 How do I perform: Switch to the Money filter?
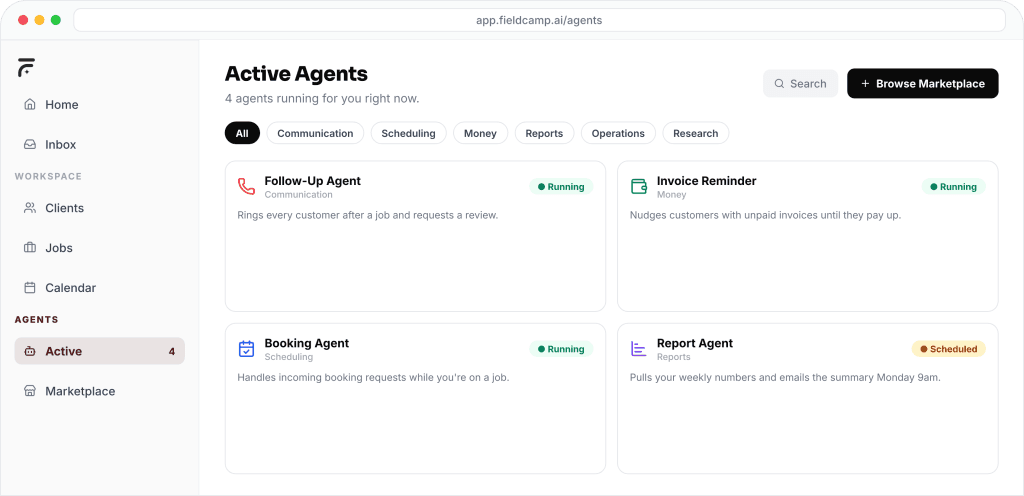[x=480, y=133]
